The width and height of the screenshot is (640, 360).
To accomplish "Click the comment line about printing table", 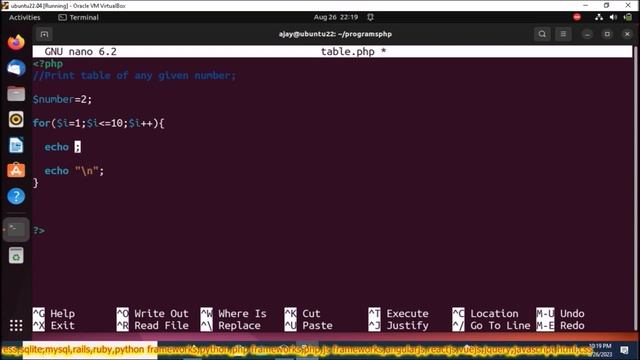I will tap(134, 76).
